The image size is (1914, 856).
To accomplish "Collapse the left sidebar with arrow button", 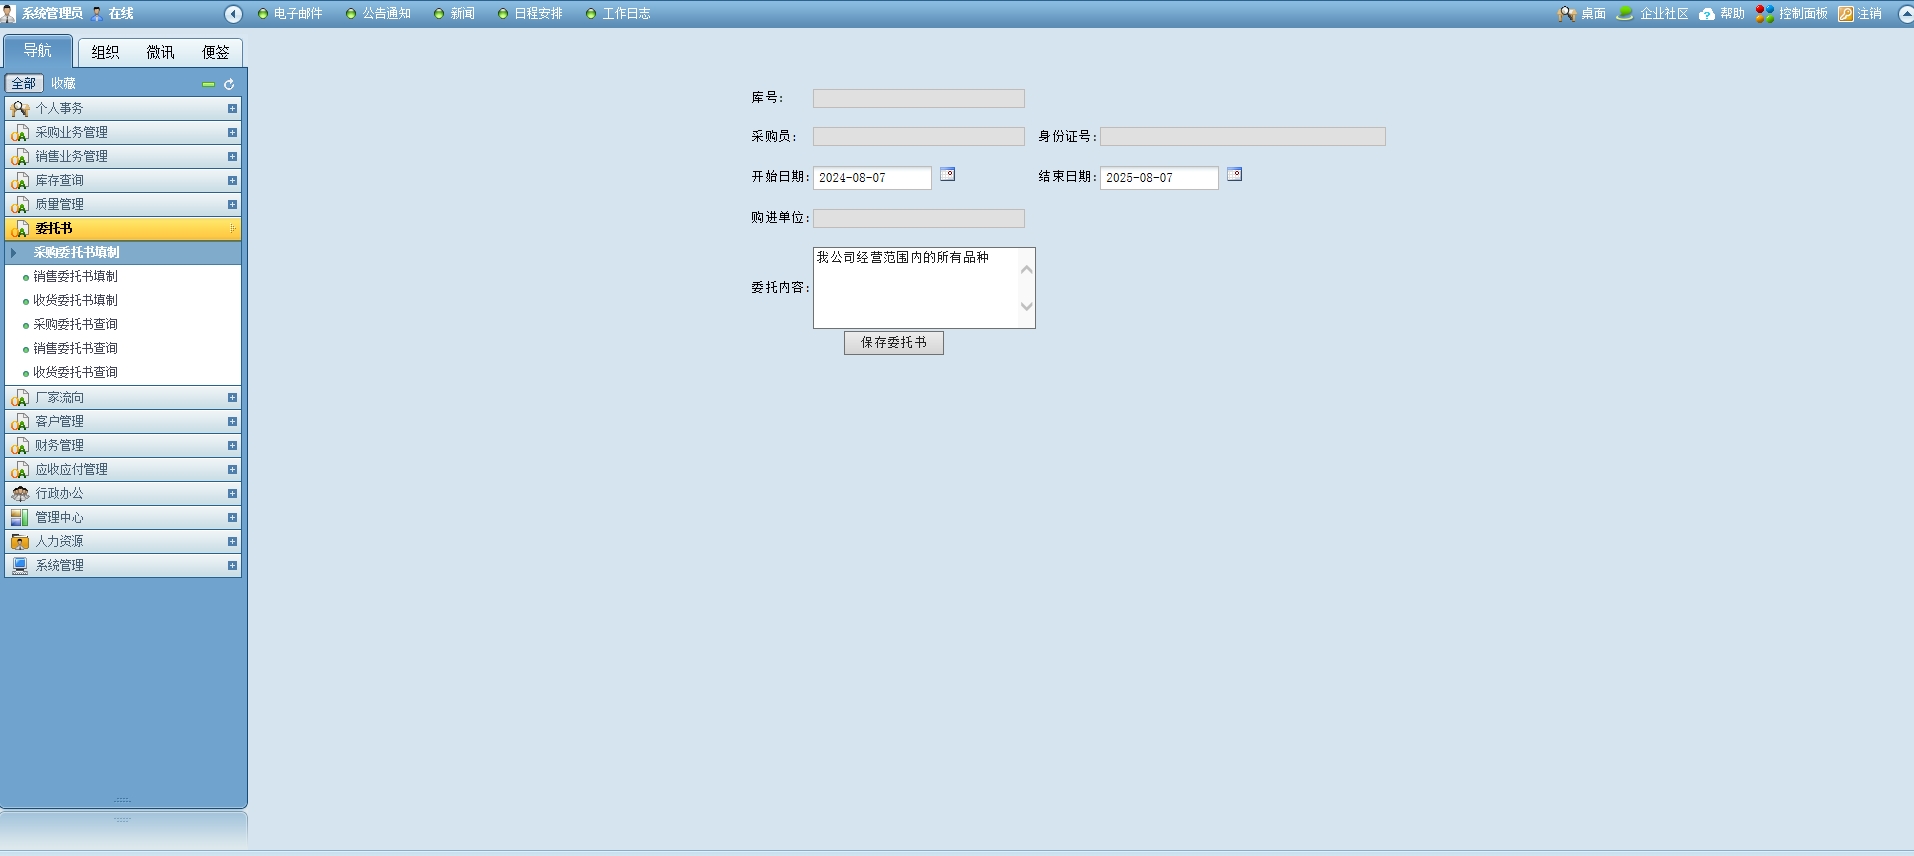I will [233, 14].
